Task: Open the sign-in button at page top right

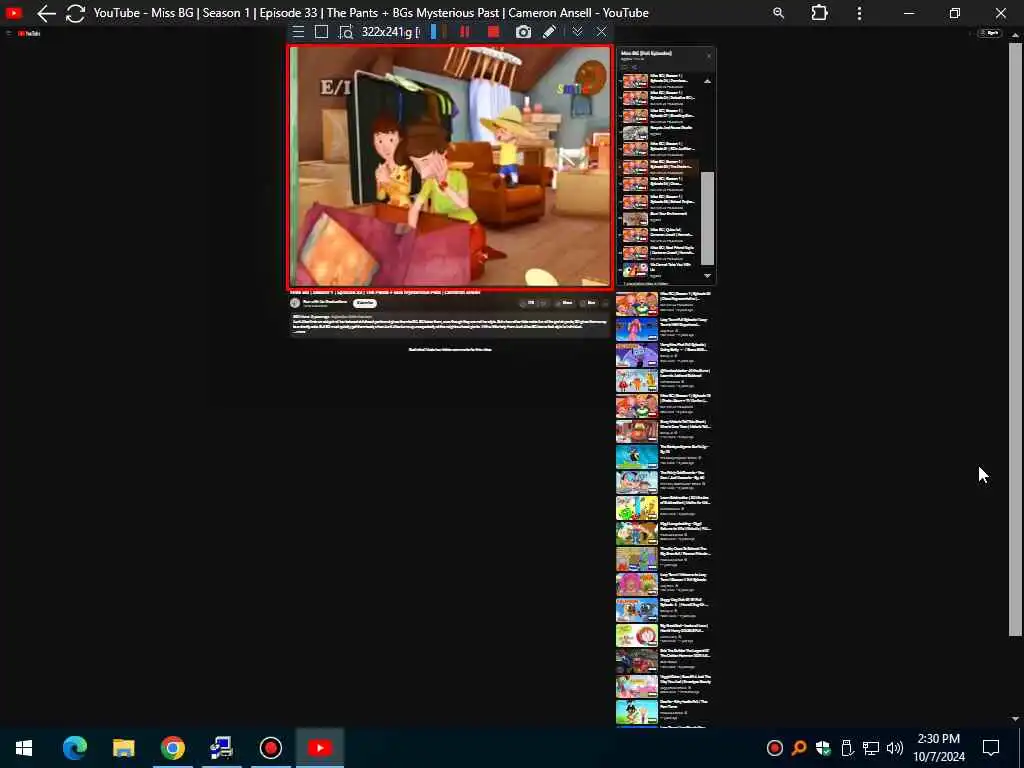Action: click(989, 33)
